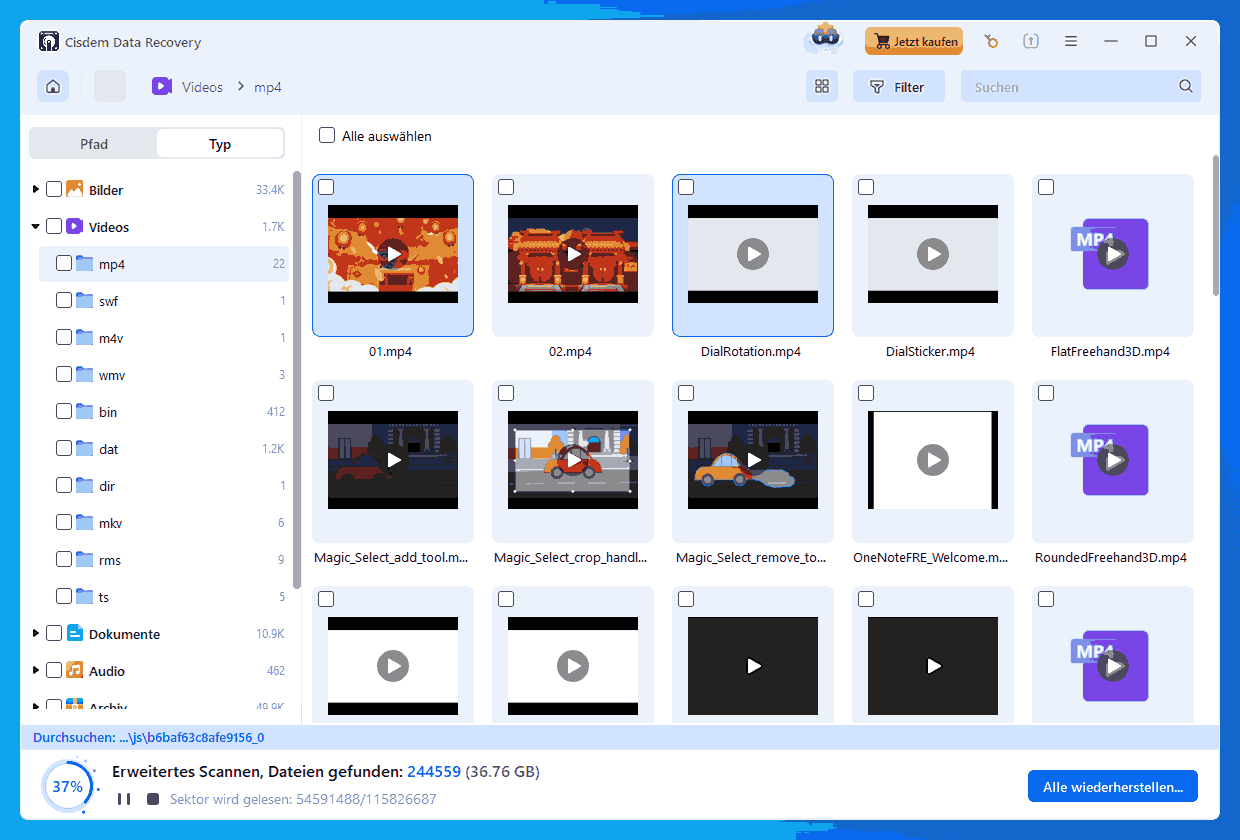Select checkbox for Bilder category
Image resolution: width=1240 pixels, height=840 pixels.
tap(54, 189)
